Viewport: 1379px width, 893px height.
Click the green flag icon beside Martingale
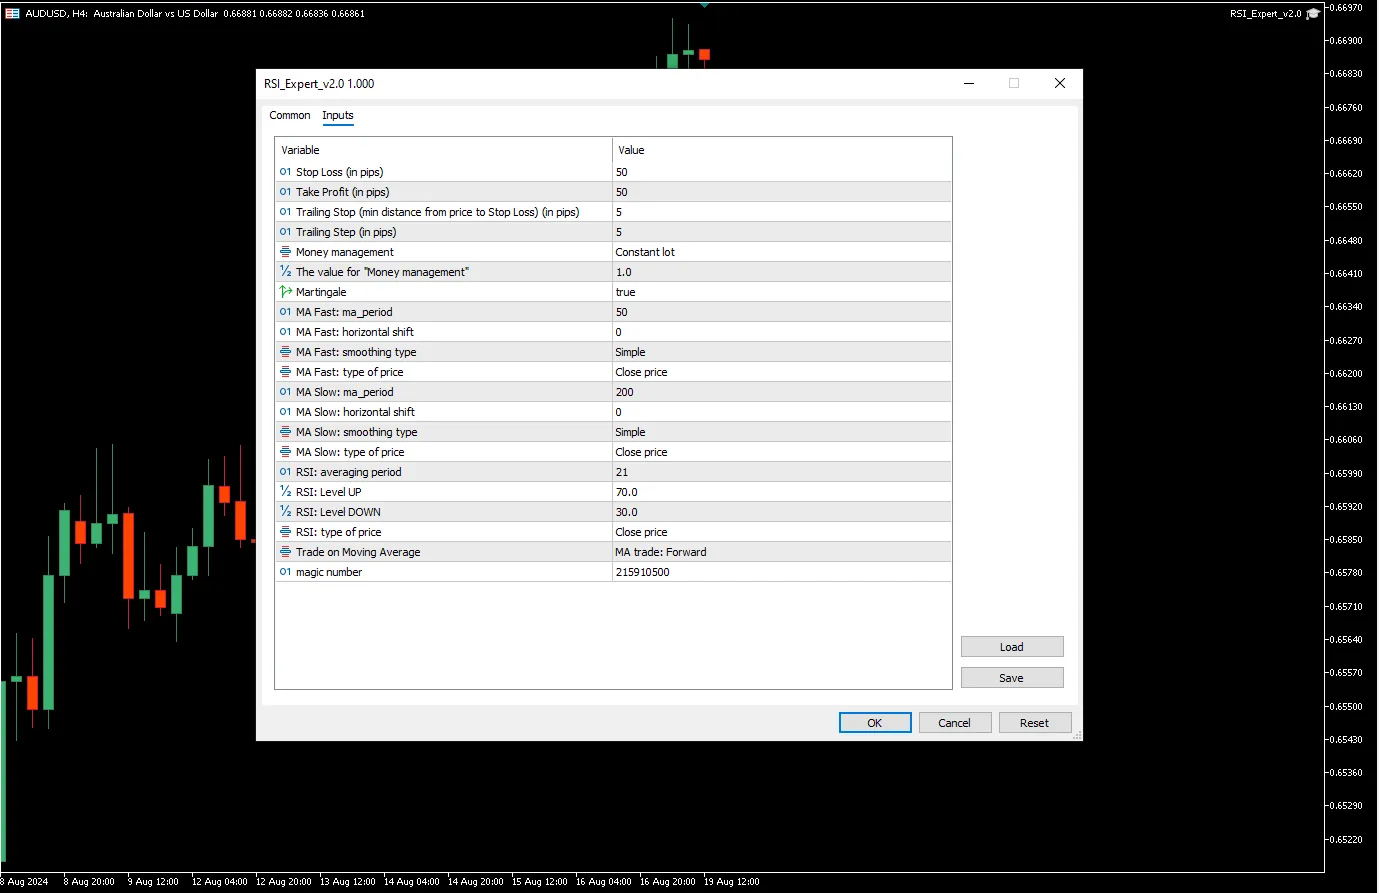[x=283, y=291]
